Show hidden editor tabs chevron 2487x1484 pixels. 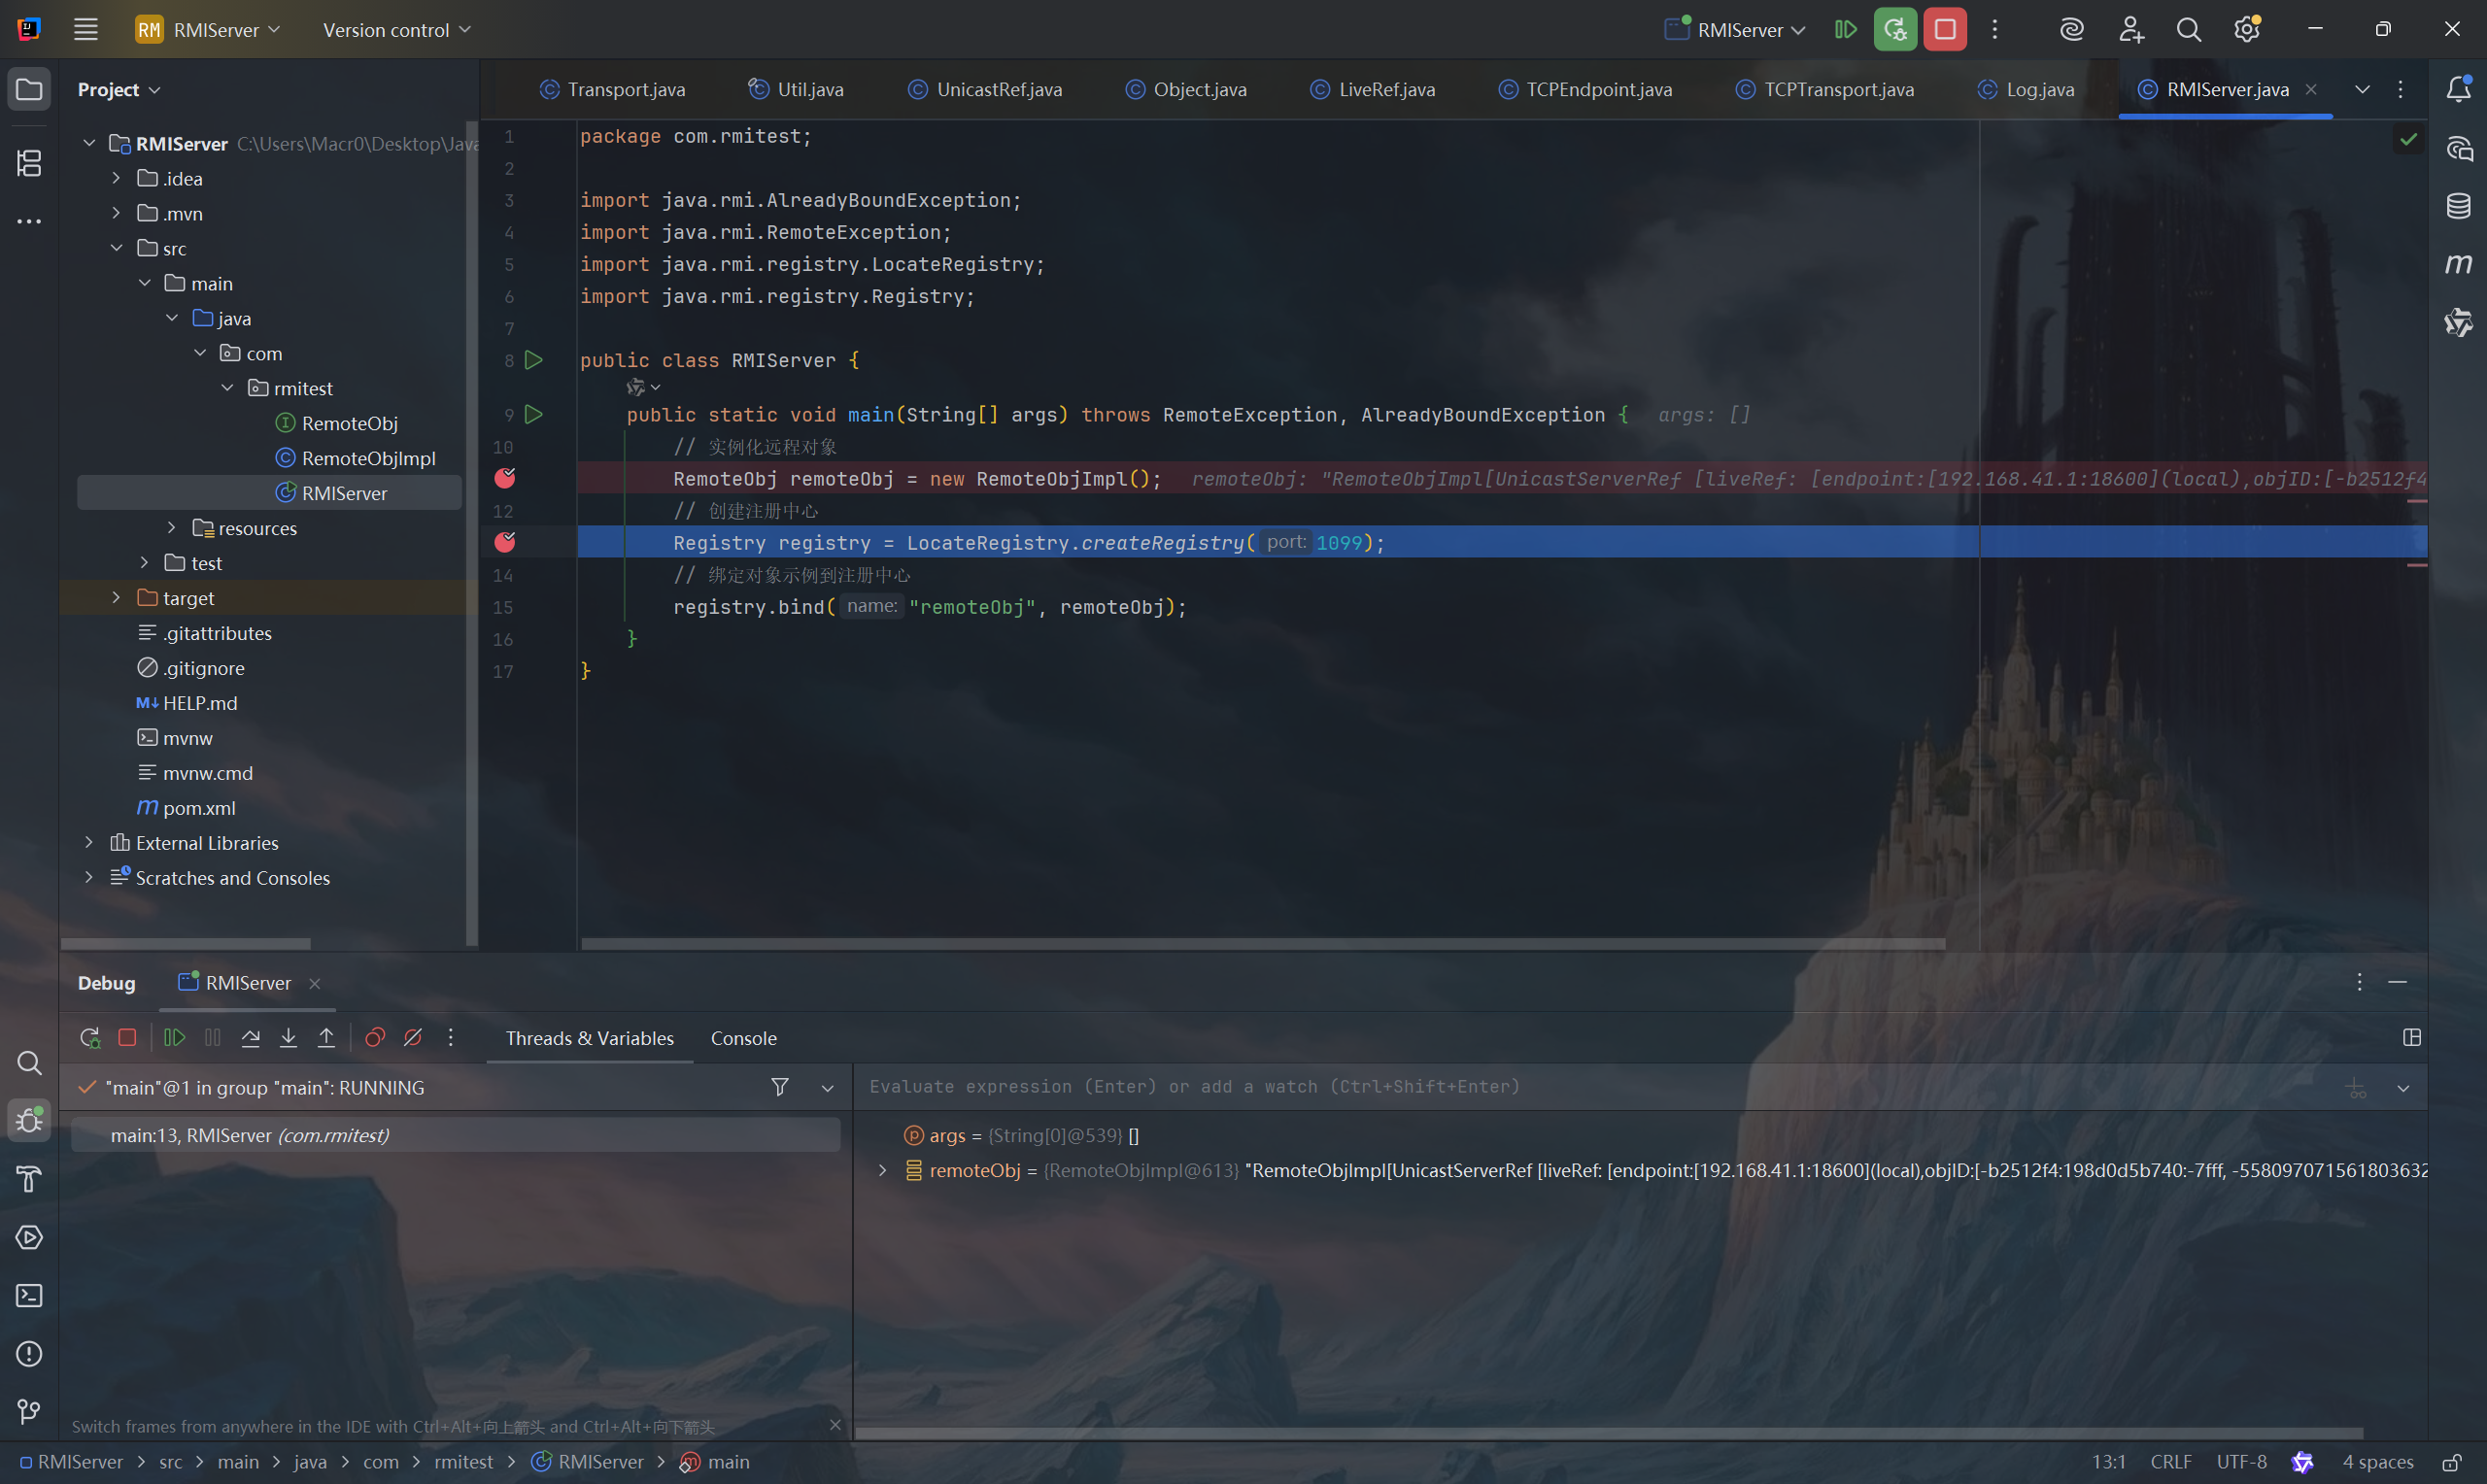[2362, 89]
